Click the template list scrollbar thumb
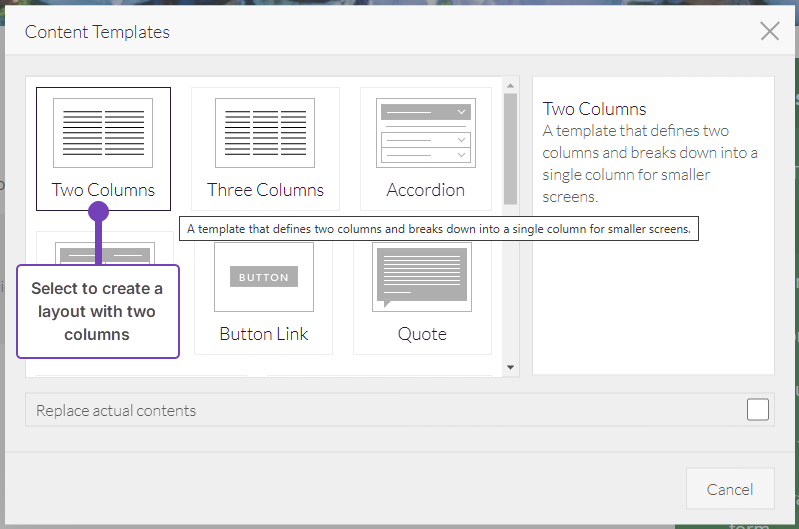 511,148
